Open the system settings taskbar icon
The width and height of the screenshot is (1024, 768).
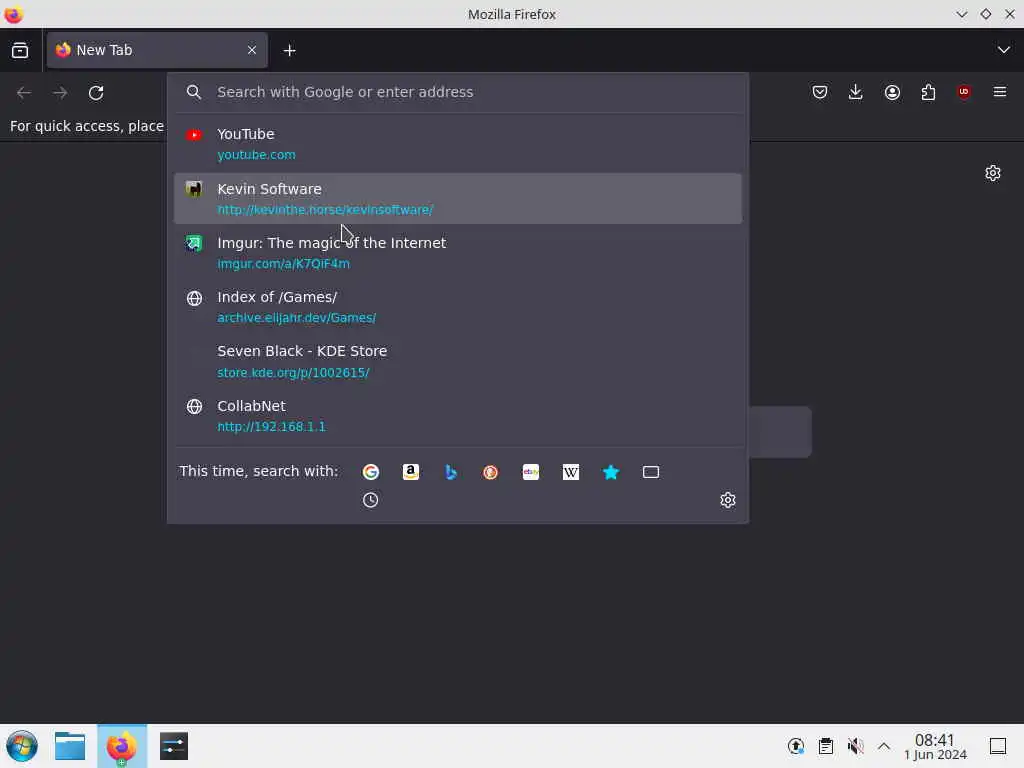click(x=174, y=746)
